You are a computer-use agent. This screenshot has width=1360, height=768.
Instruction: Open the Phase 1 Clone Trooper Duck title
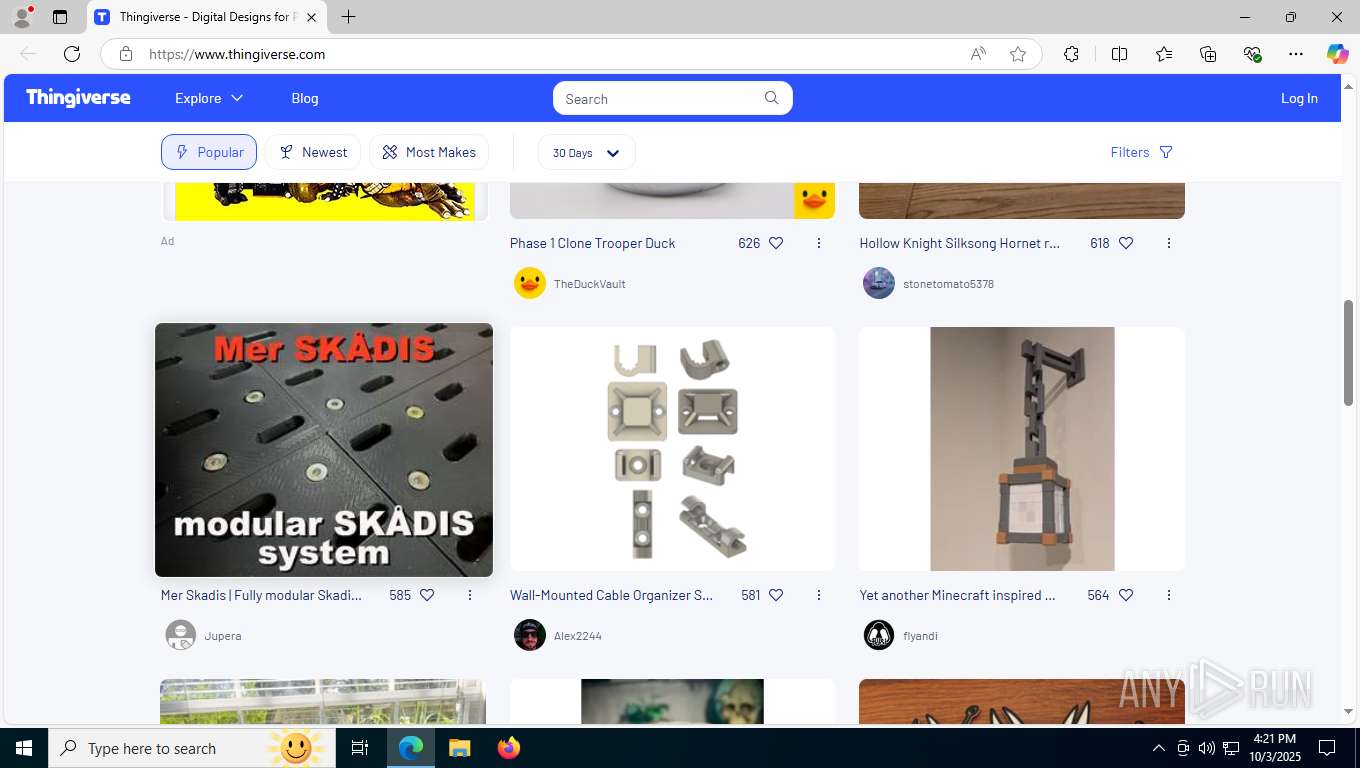click(x=592, y=243)
